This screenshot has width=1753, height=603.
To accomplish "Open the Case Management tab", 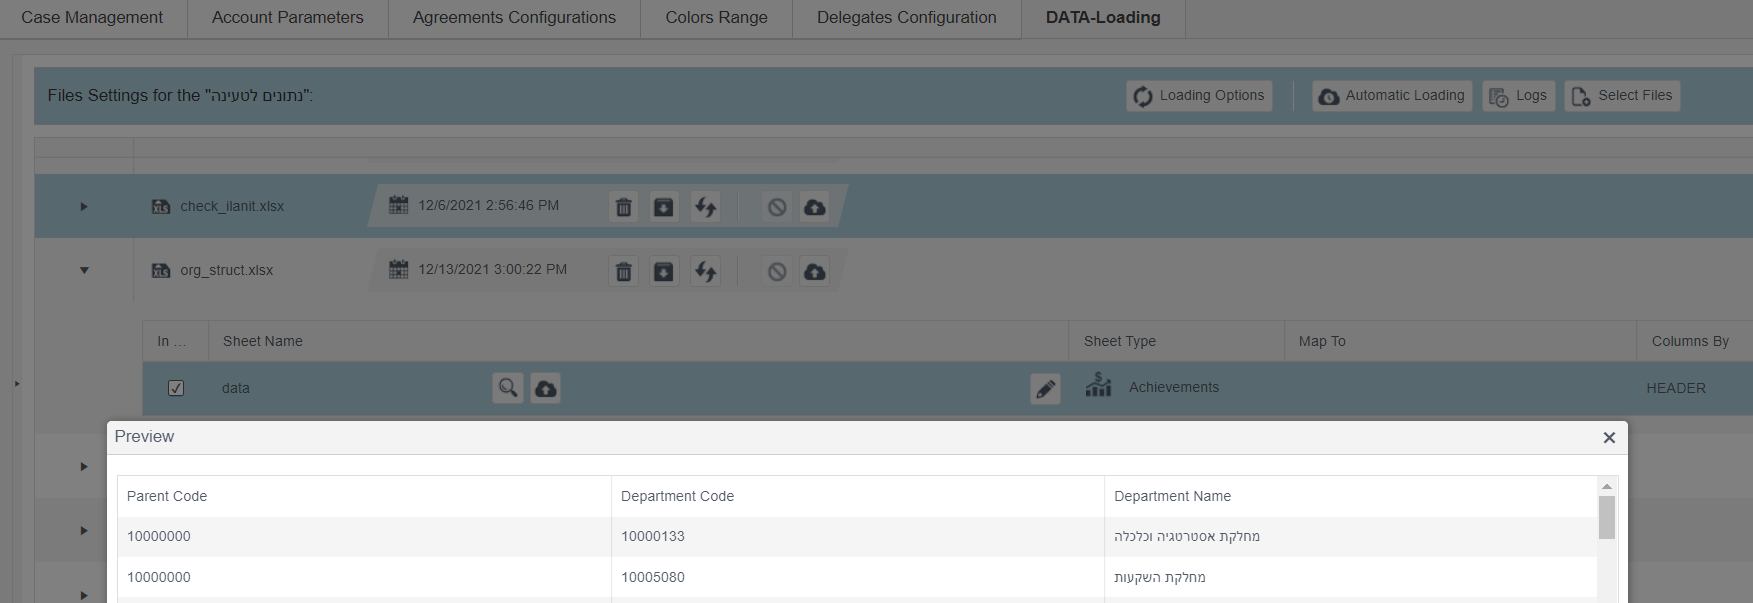I will tap(92, 18).
